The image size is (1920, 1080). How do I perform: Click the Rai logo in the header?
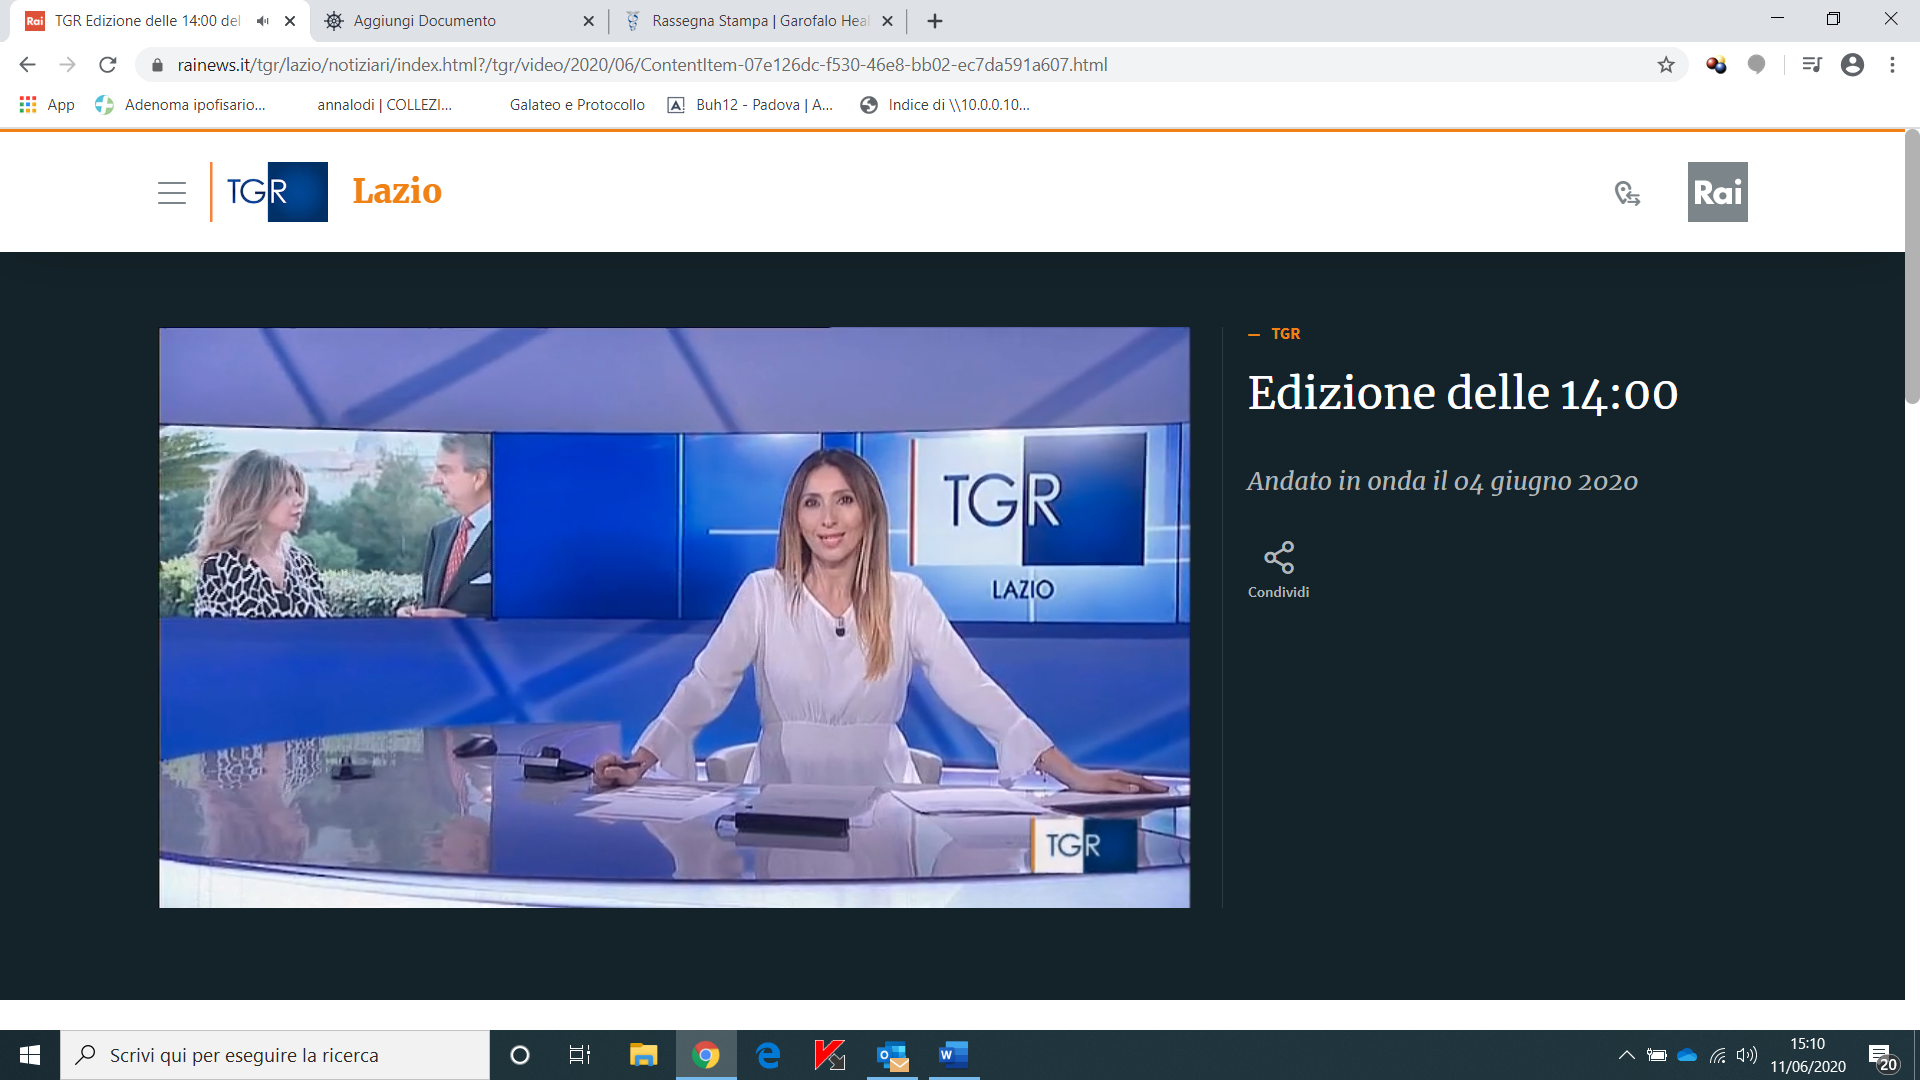(1717, 192)
